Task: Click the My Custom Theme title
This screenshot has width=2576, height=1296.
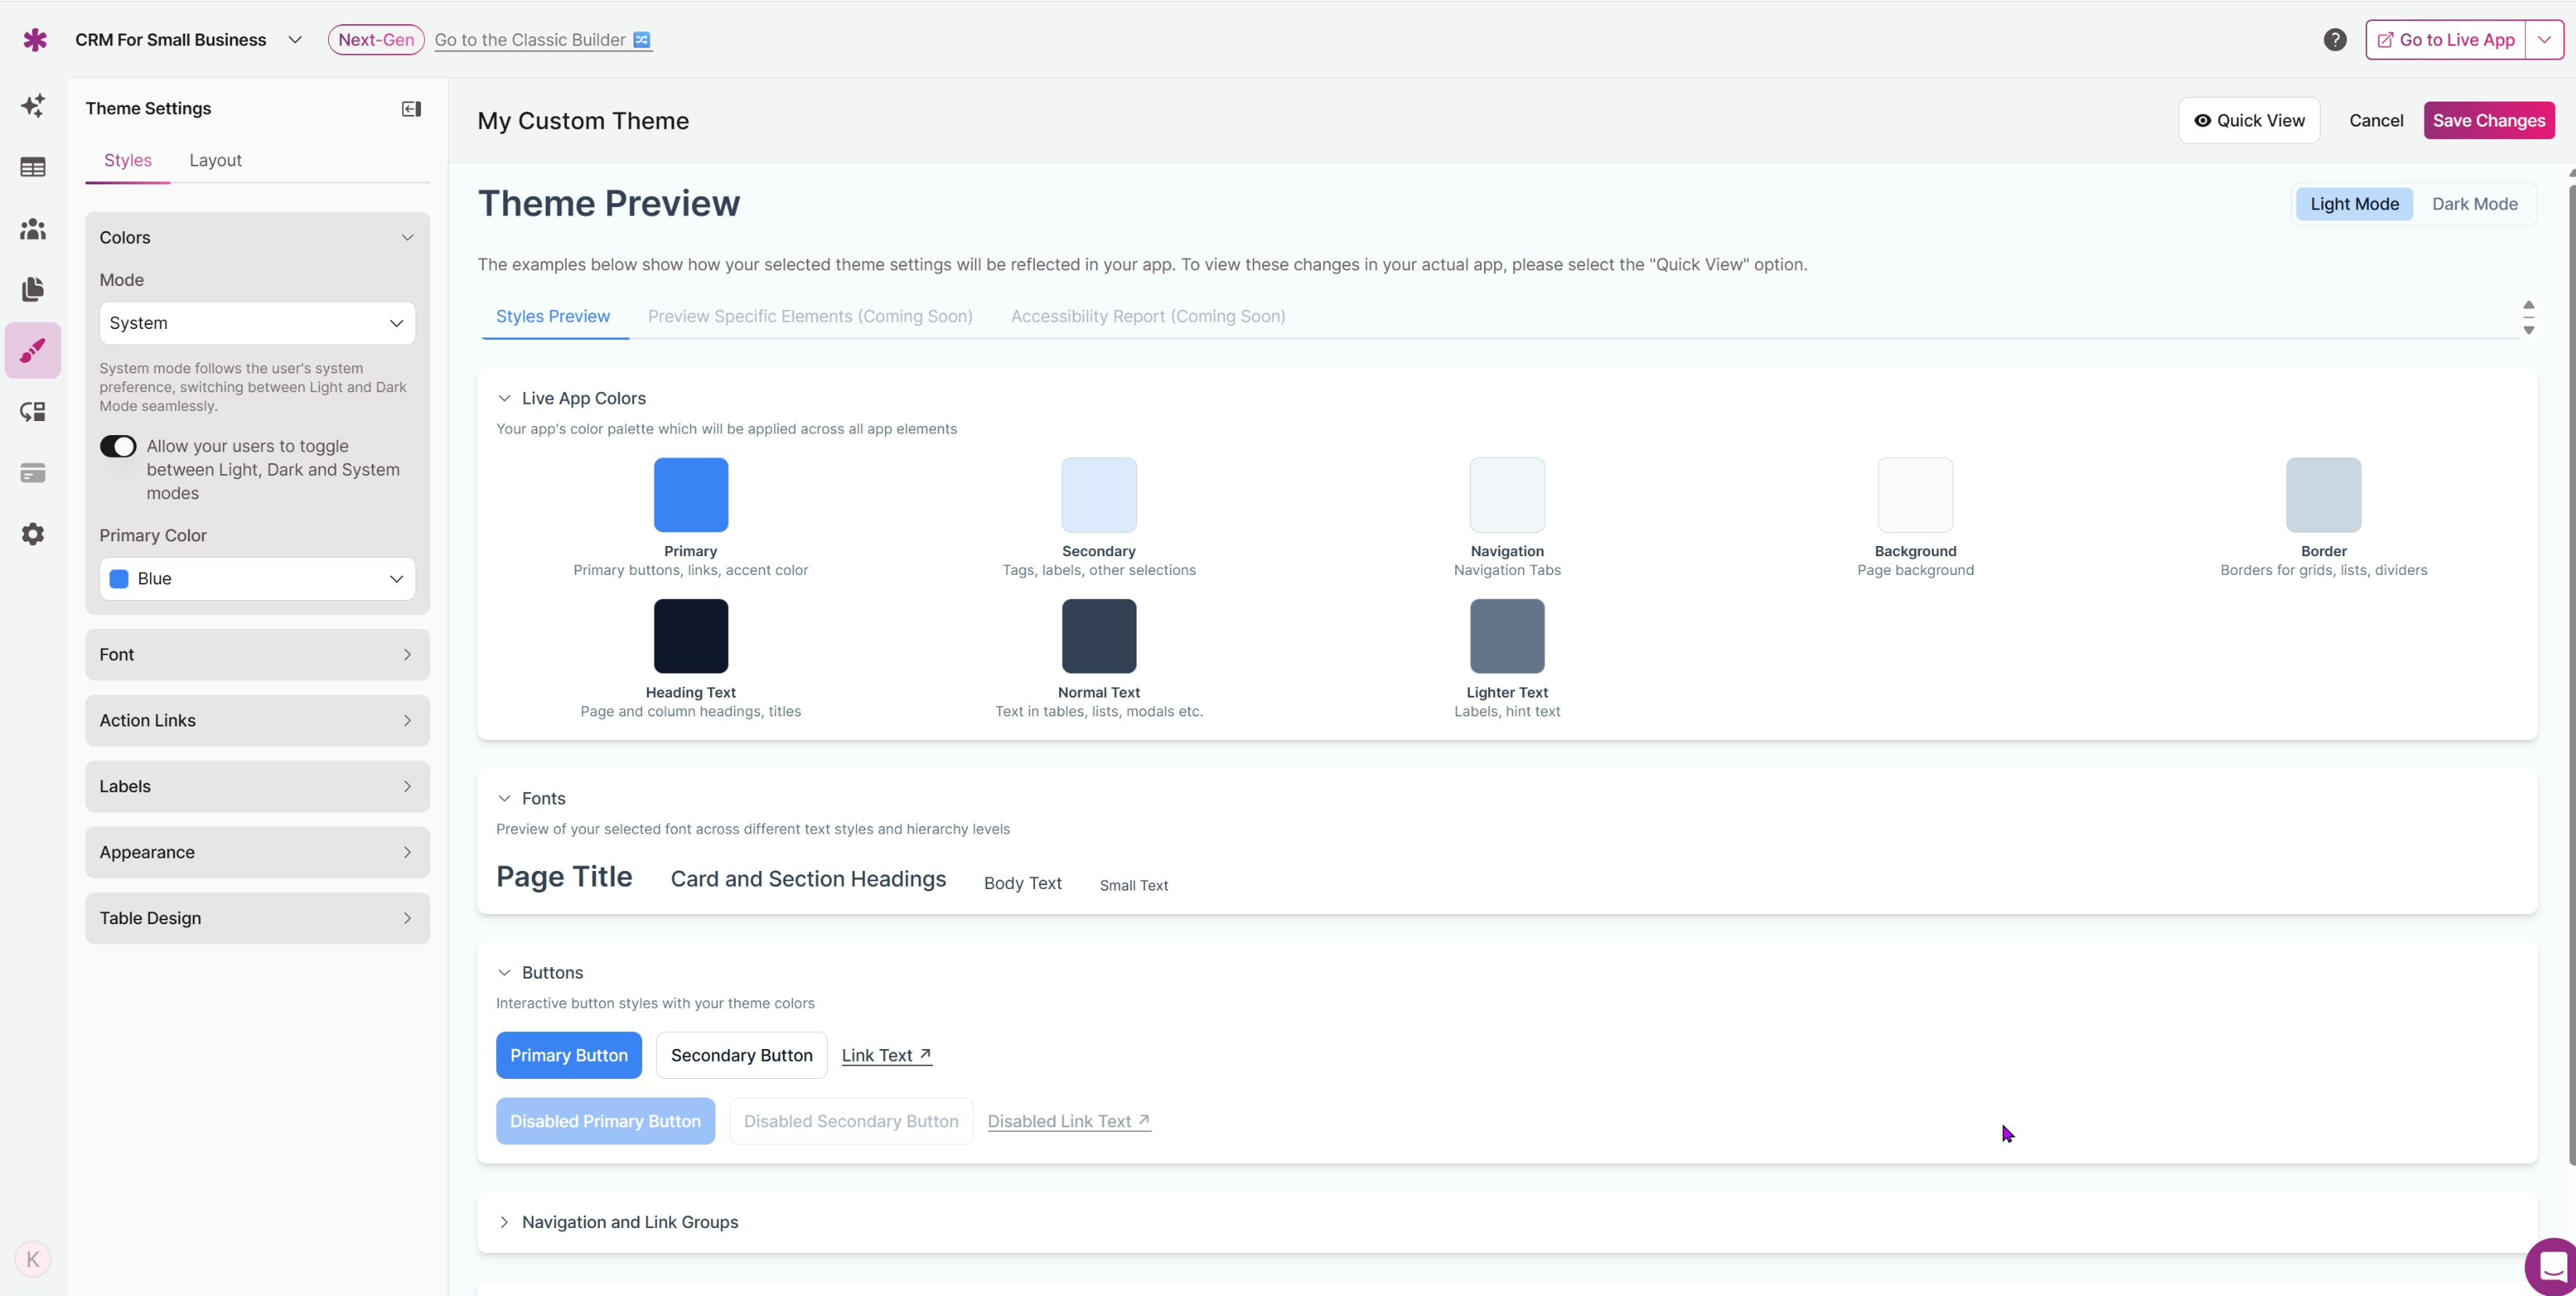Action: tap(583, 121)
